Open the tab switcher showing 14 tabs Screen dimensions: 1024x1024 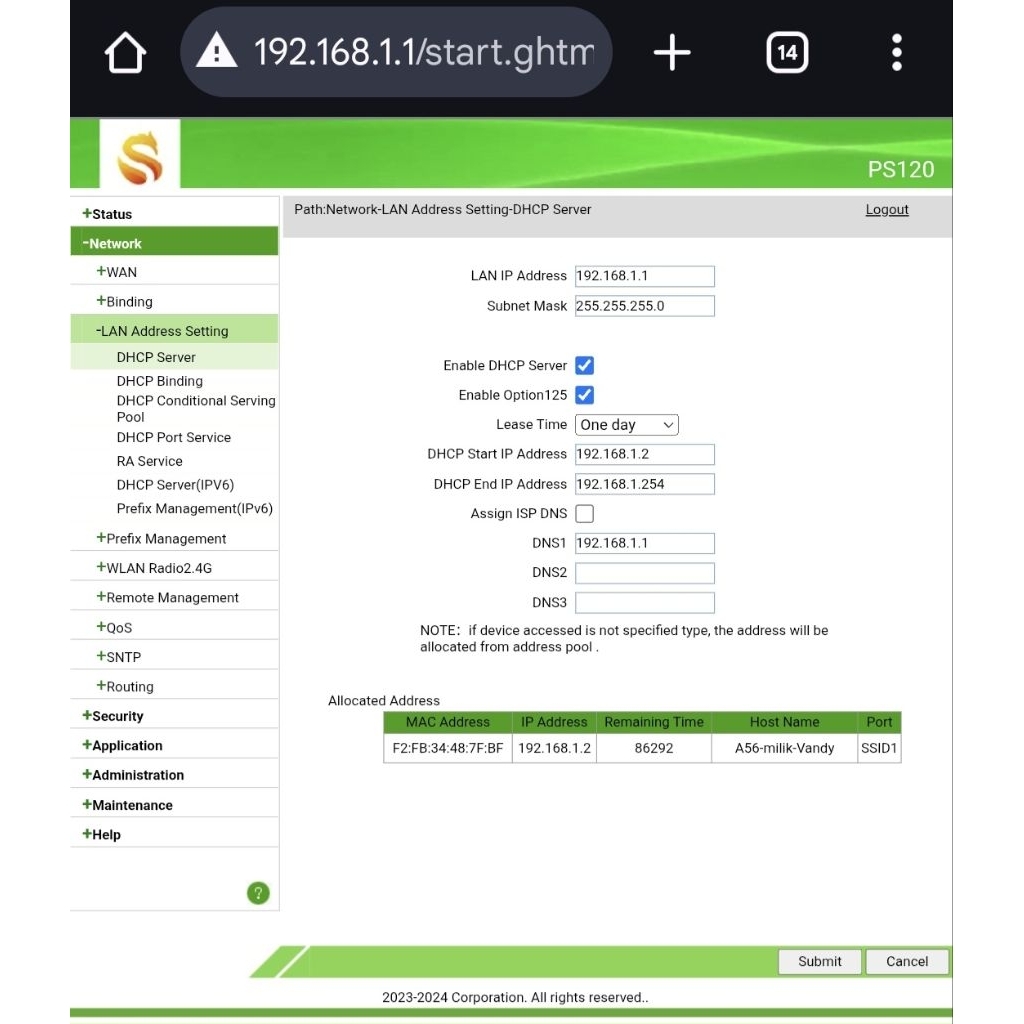[787, 53]
